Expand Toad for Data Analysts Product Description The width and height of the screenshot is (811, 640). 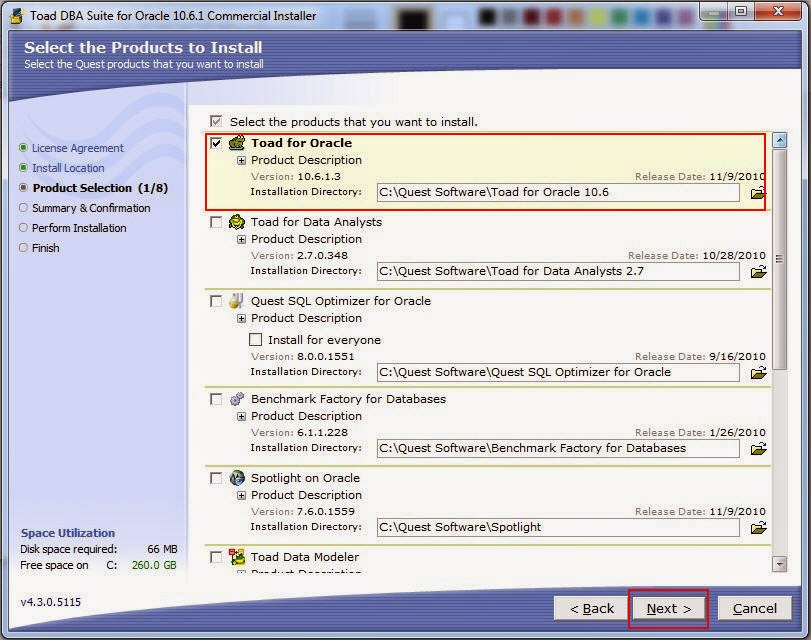[241, 240]
